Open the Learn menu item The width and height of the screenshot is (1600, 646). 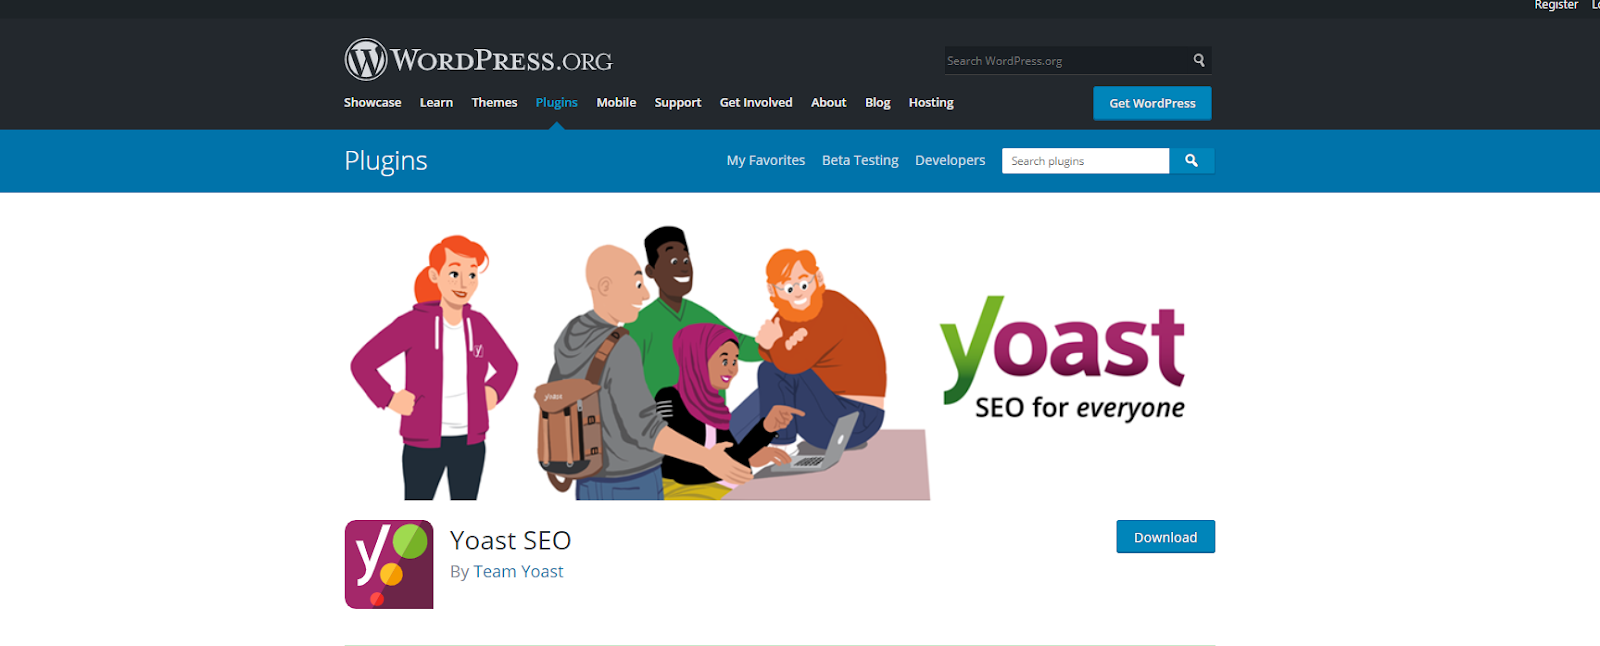pyautogui.click(x=436, y=103)
